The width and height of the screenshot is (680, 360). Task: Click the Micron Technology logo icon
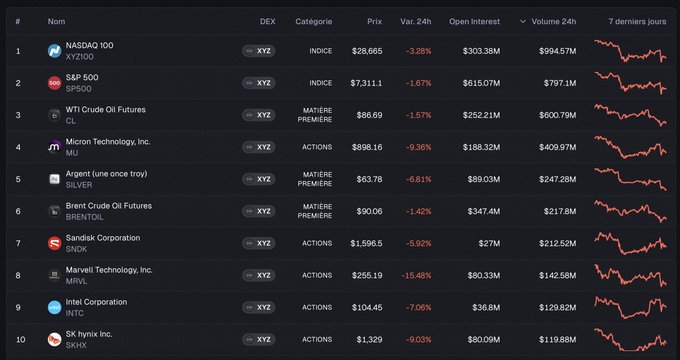pyautogui.click(x=54, y=147)
